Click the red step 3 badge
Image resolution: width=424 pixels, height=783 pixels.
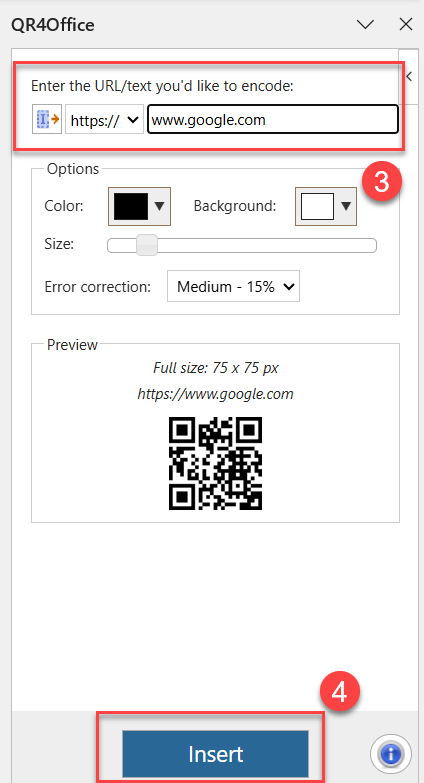point(382,183)
